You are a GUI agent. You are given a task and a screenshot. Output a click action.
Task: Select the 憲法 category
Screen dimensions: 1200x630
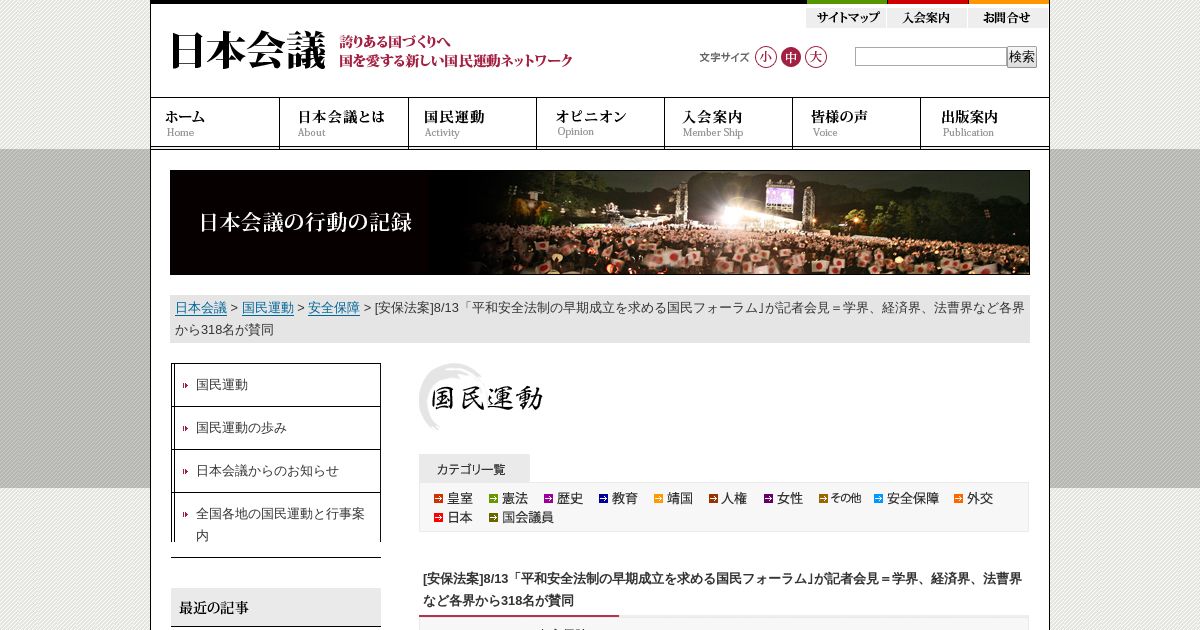[515, 498]
